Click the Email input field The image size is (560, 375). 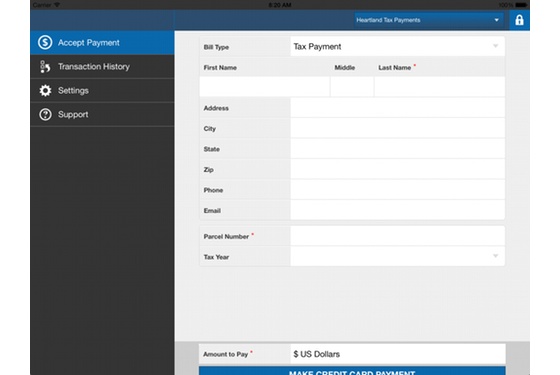(x=398, y=210)
